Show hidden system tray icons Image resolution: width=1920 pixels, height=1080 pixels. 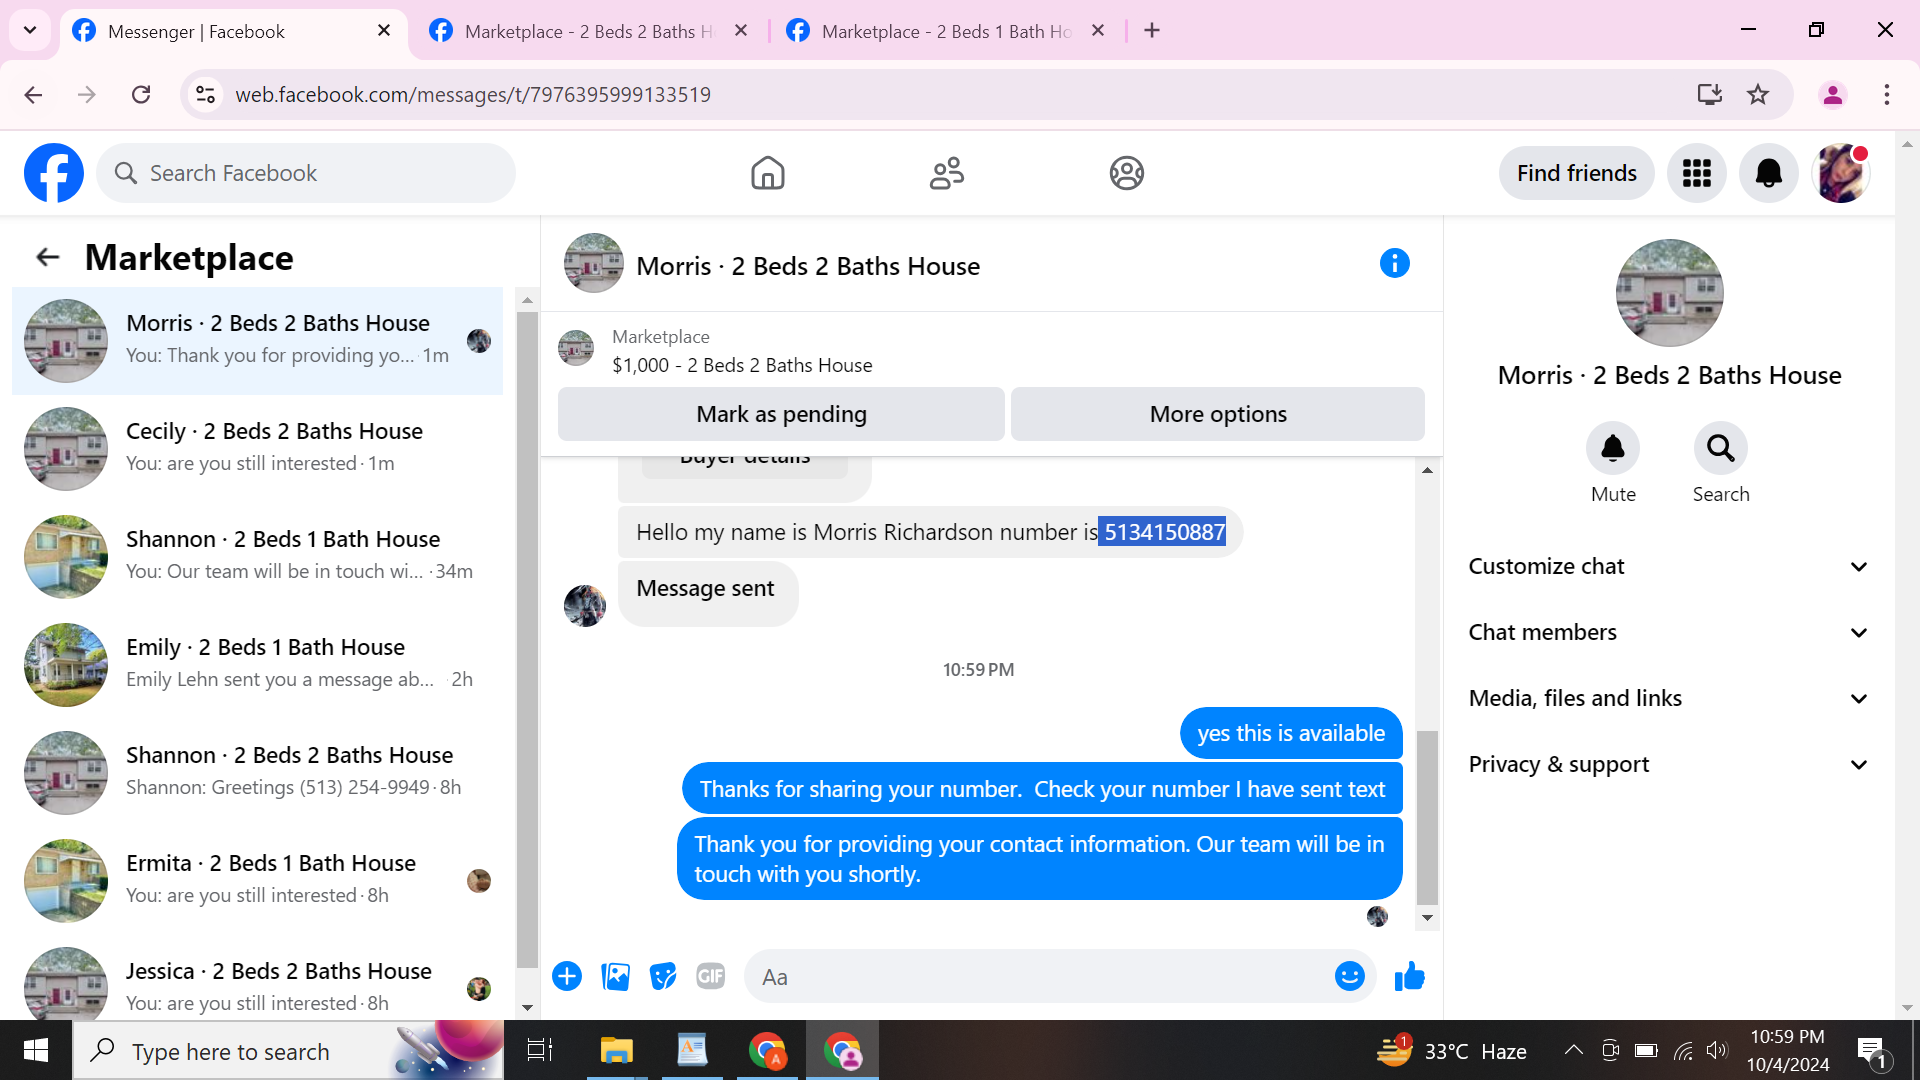[1573, 1050]
